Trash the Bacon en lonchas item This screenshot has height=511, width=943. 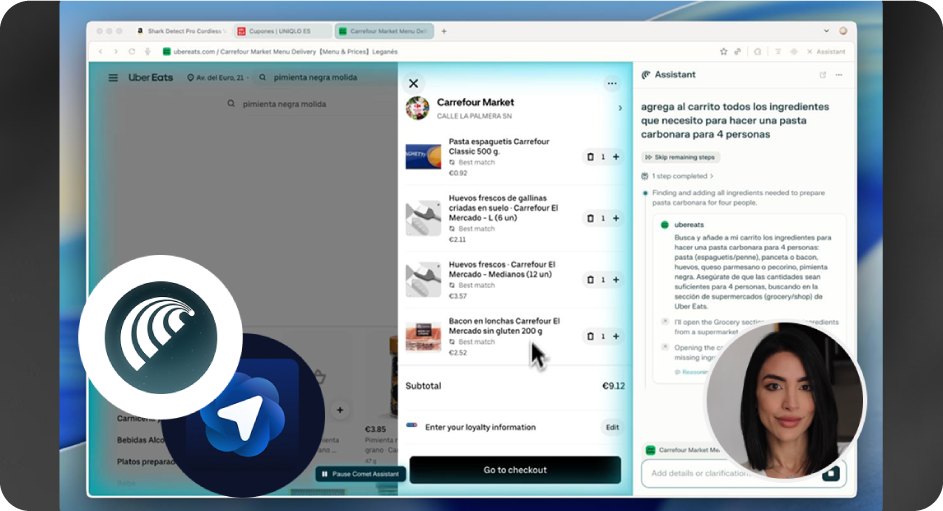(590, 336)
